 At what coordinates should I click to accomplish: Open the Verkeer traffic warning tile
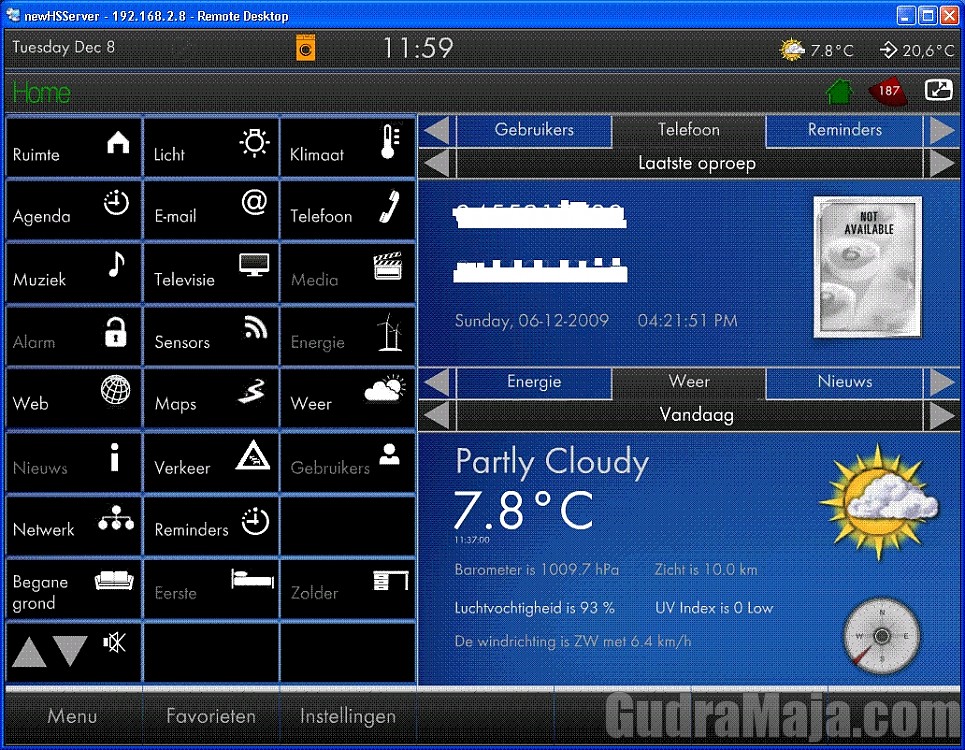(x=211, y=460)
